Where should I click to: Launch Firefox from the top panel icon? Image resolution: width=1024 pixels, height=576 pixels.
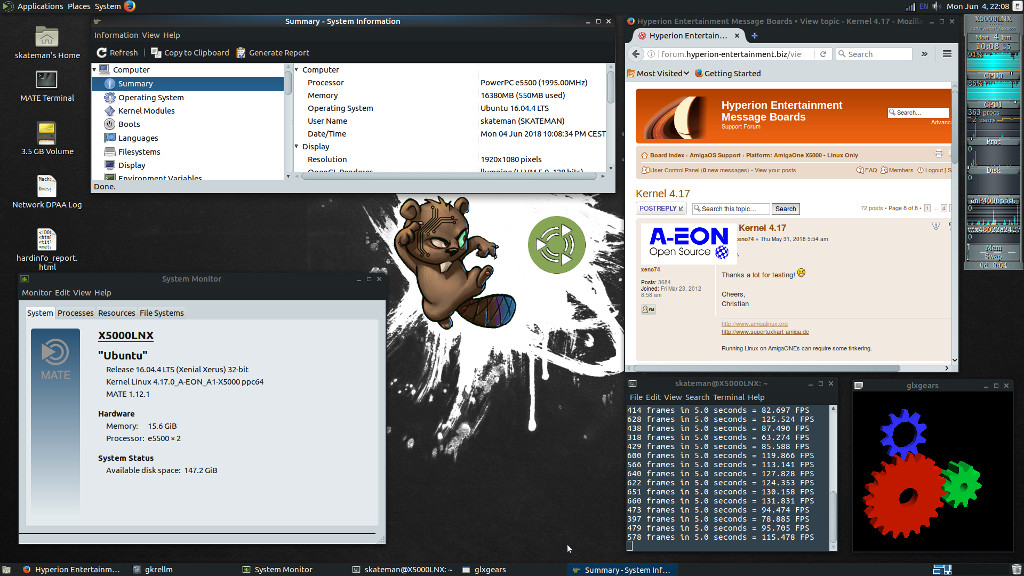129,6
